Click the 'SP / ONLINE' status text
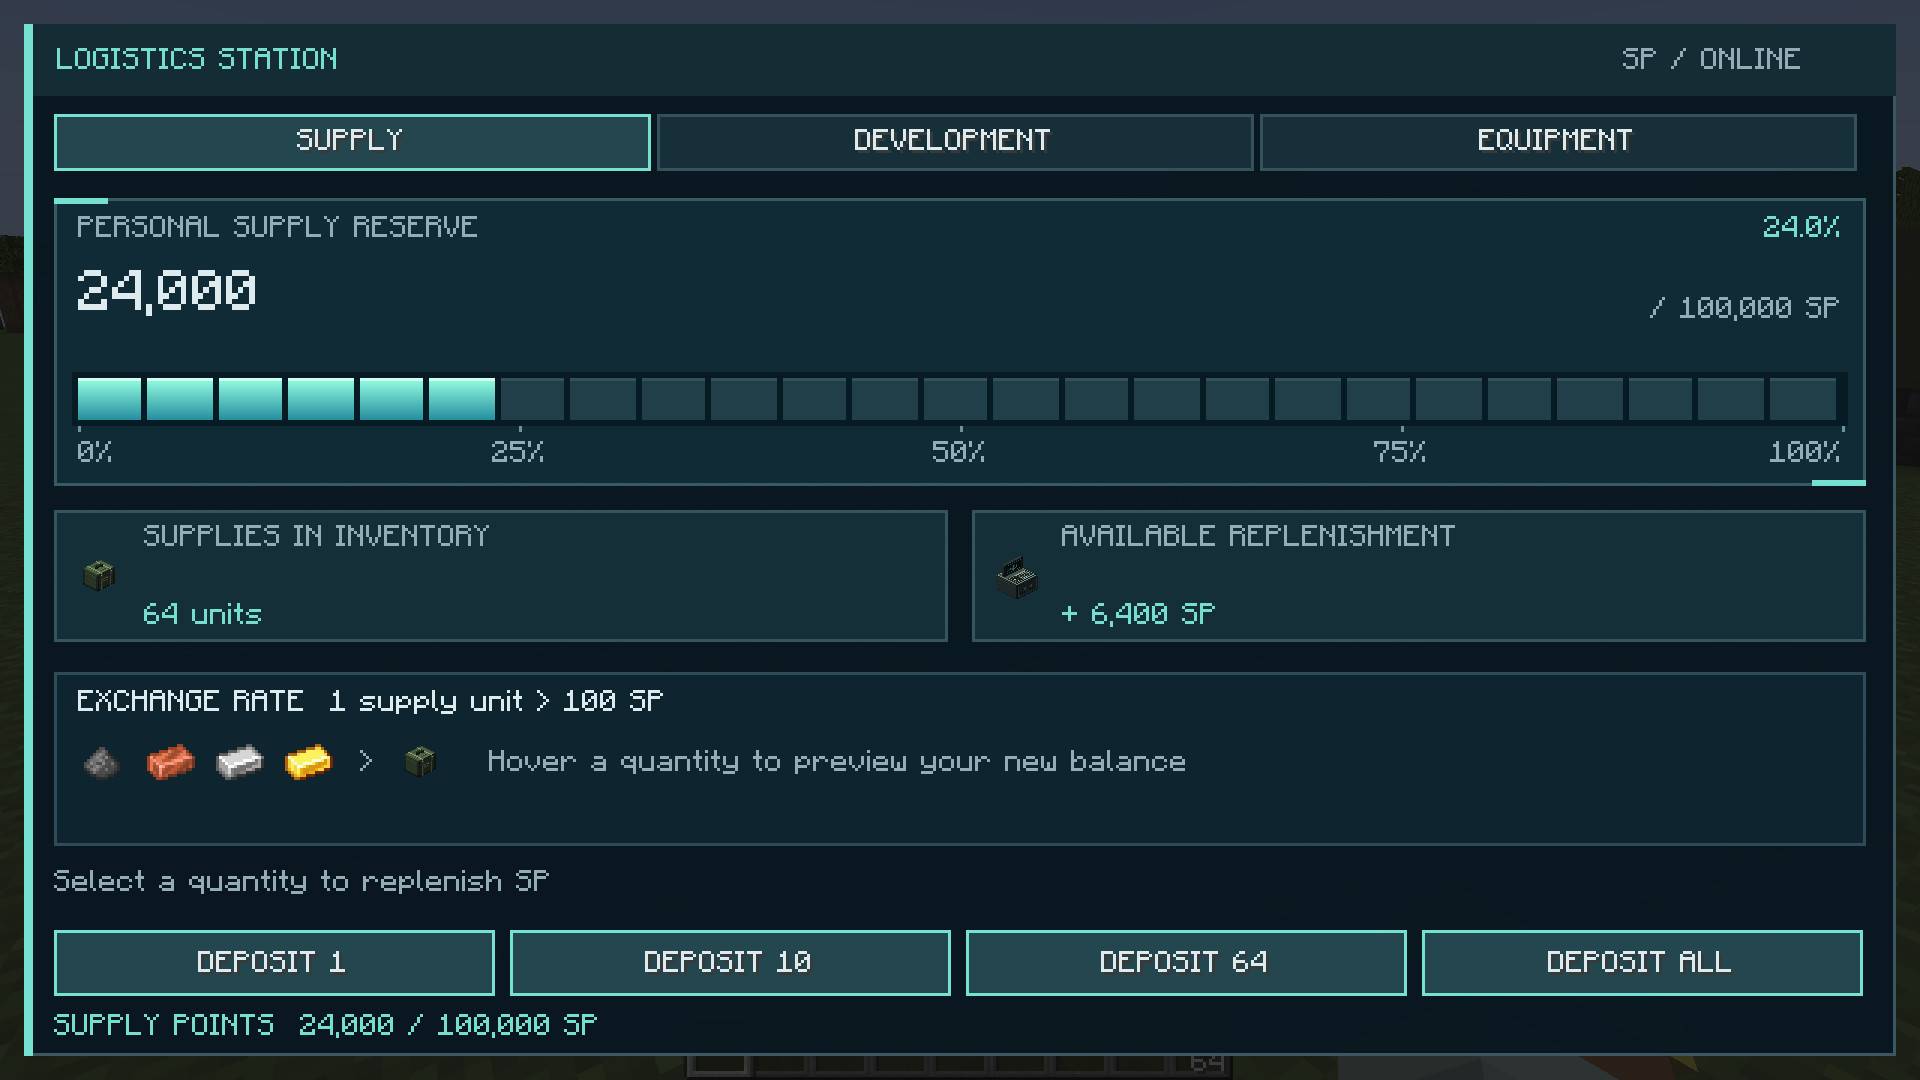Viewport: 1920px width, 1080px height. point(1711,59)
